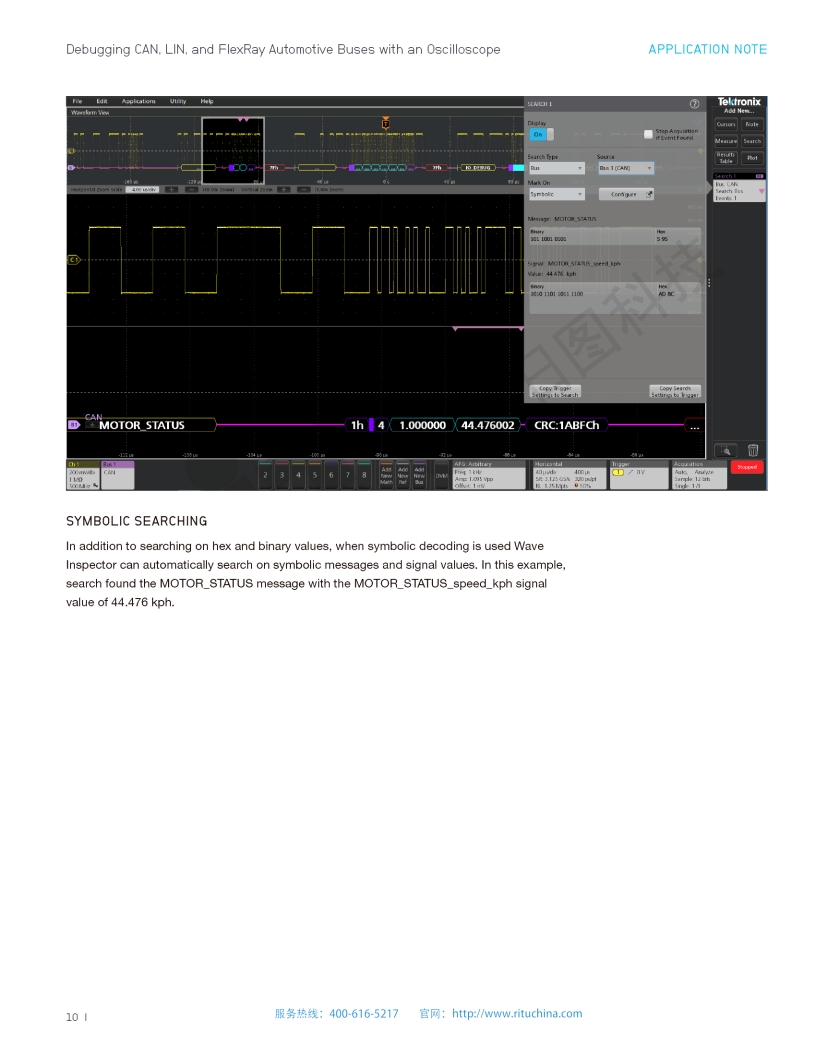Check Stop Acquisition if Event Found
The height and width of the screenshot is (1056, 816).
point(648,133)
